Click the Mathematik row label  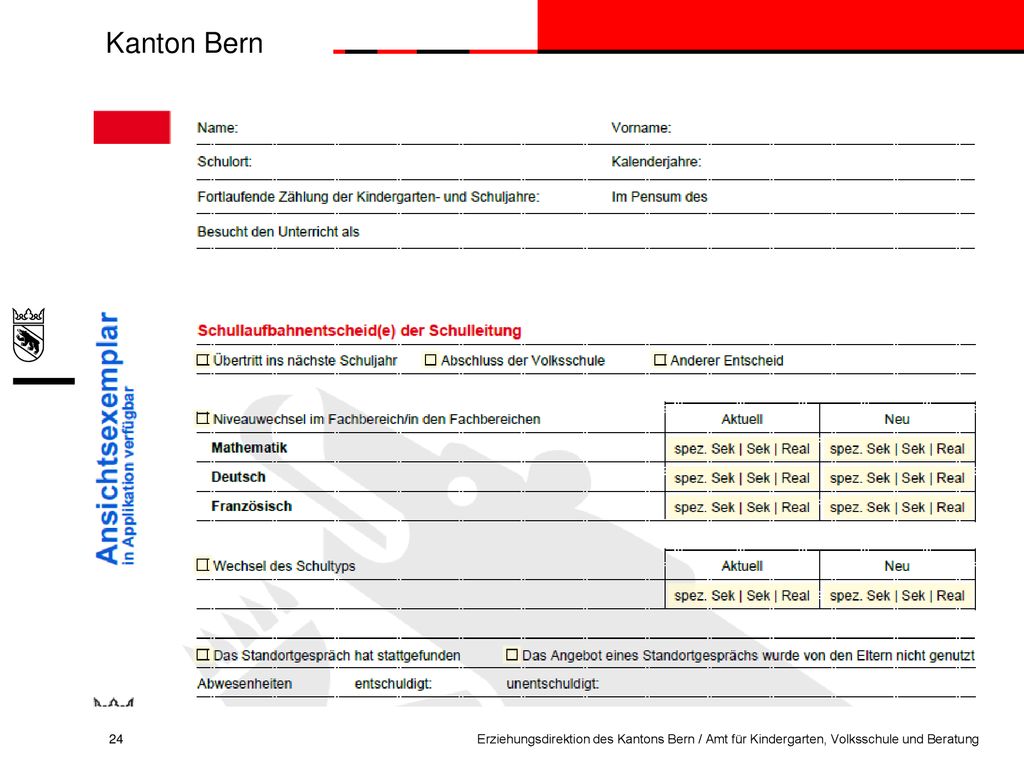(x=249, y=448)
